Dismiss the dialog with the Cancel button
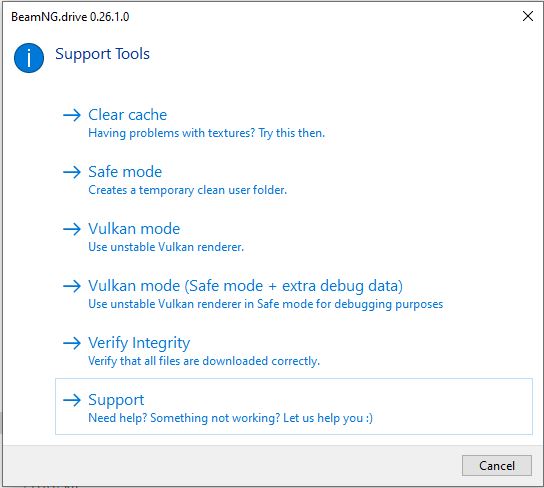The height and width of the screenshot is (488, 544). tap(496, 465)
